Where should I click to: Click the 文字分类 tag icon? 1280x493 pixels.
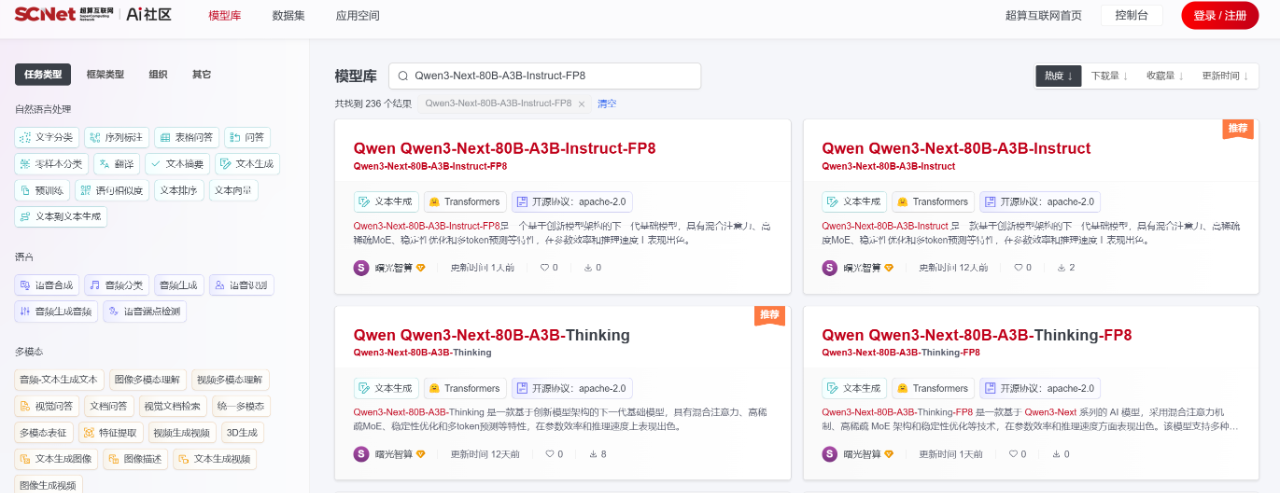pyautogui.click(x=26, y=137)
